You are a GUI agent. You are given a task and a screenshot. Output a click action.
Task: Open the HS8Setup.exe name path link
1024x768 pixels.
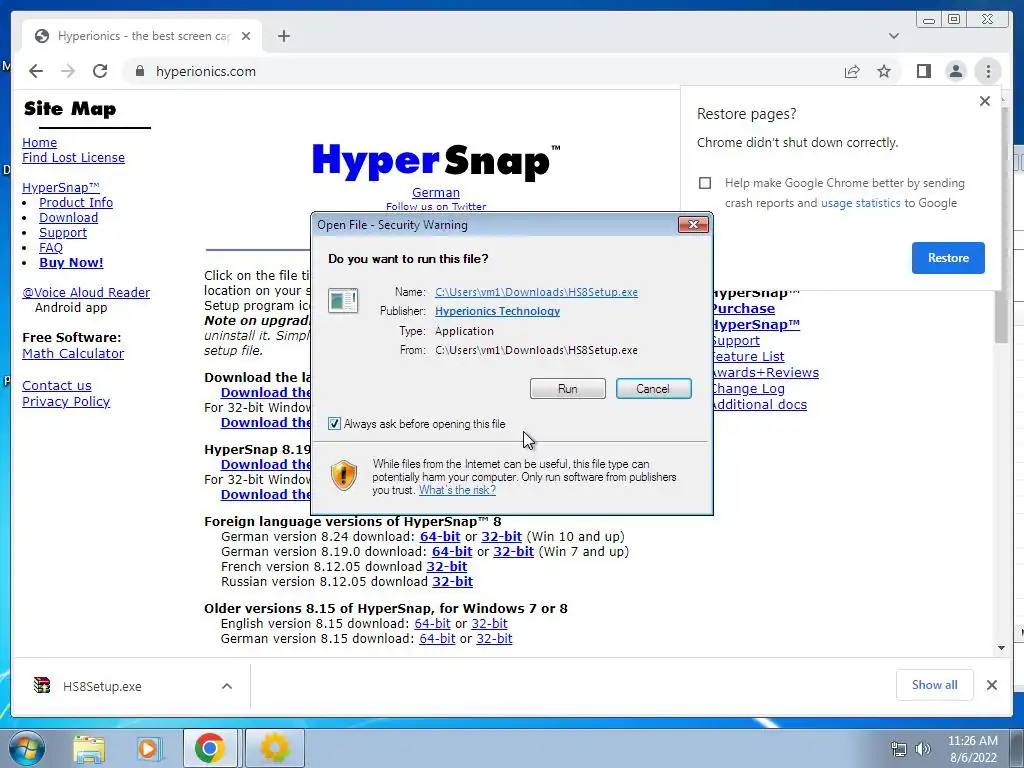coord(536,292)
